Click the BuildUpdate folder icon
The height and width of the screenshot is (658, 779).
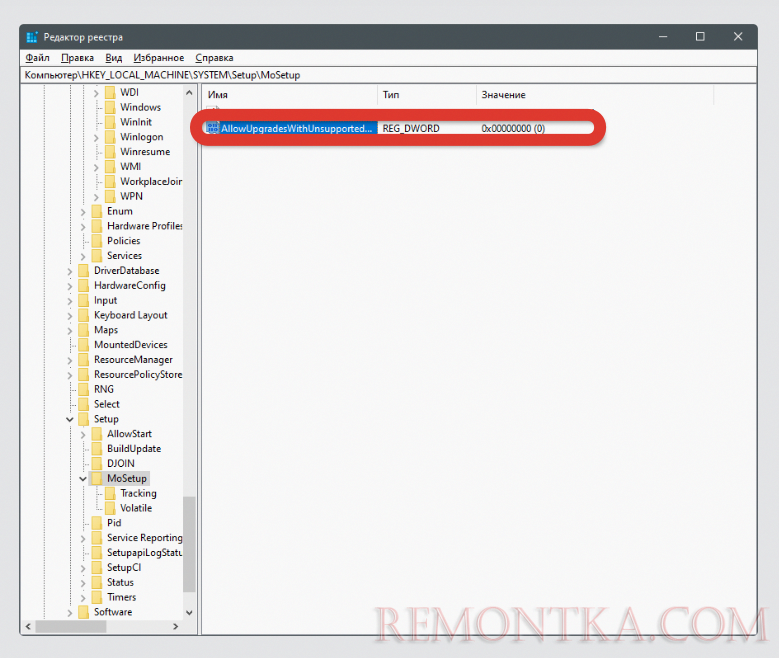click(x=97, y=449)
